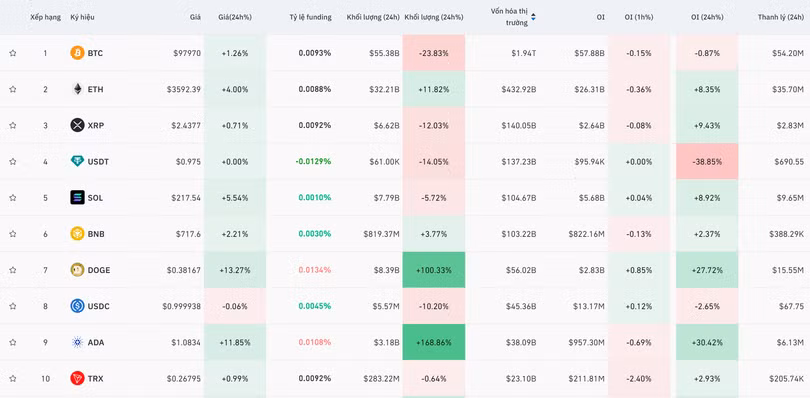Sort by Ký hiệu column header
810x398 pixels.
(x=83, y=17)
